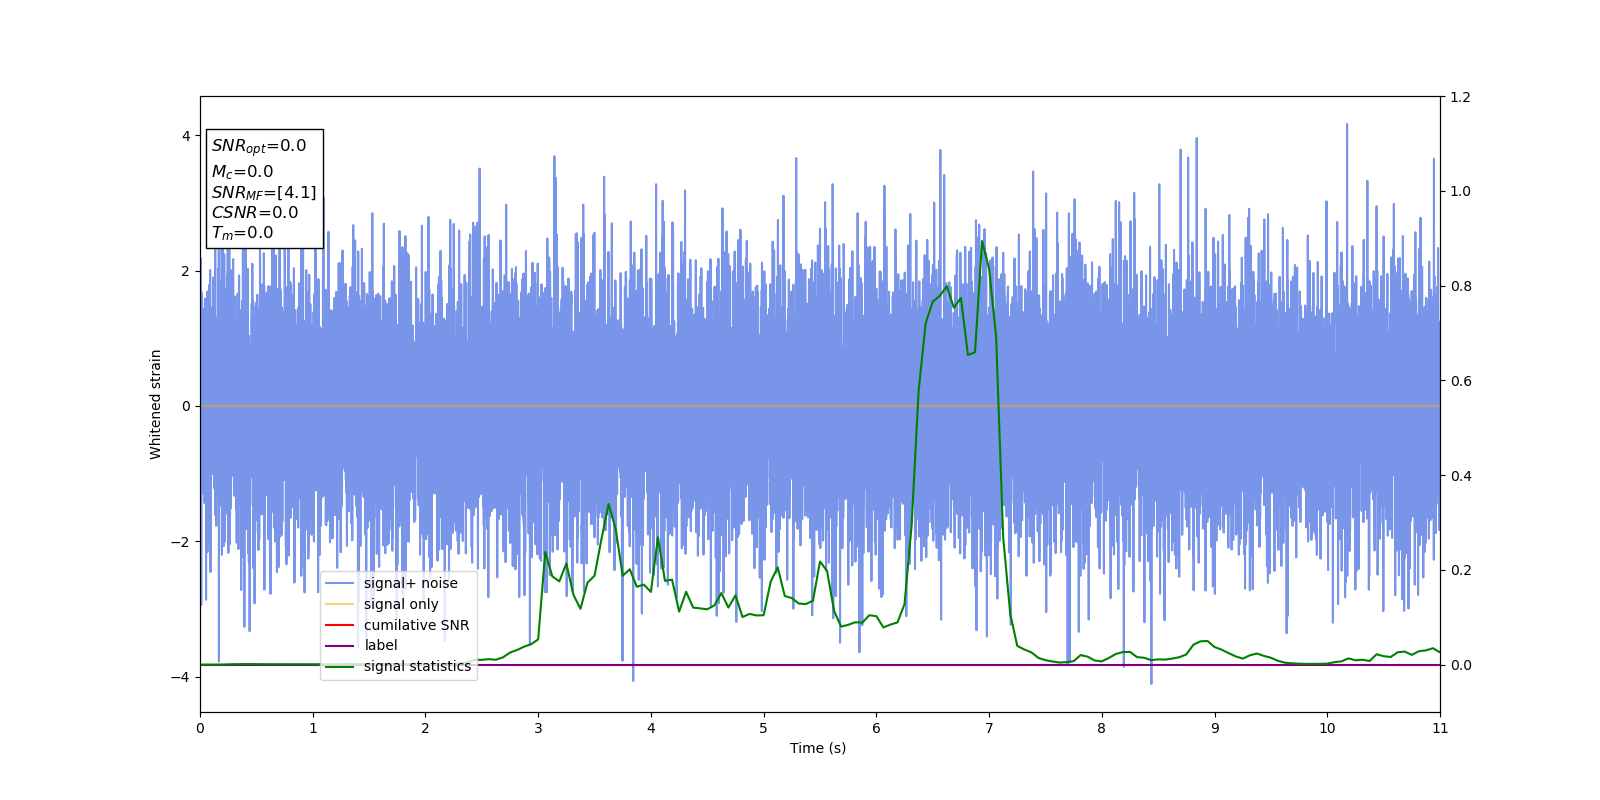Click the CSNR=0.0 annotation text
This screenshot has height=800, width=1600.
(255, 213)
